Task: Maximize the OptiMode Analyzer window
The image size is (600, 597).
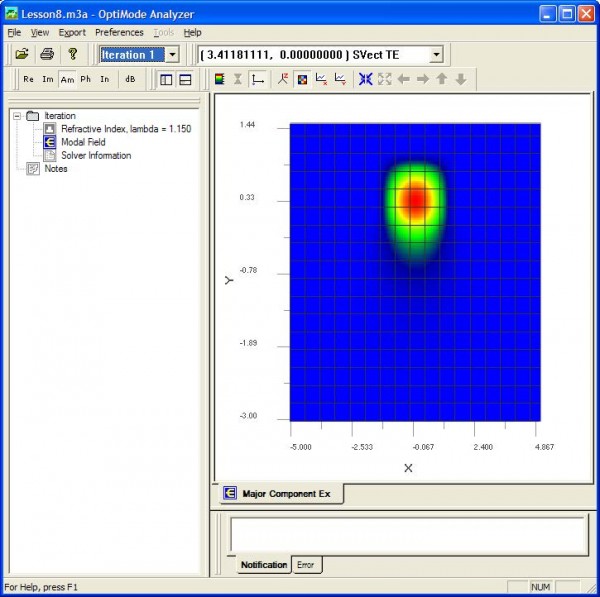Action: coord(567,14)
